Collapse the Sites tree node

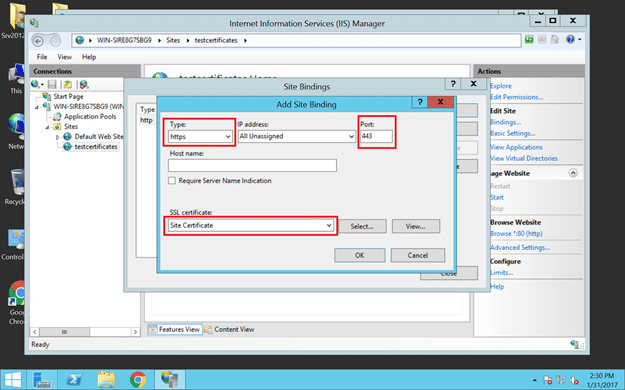(47, 127)
